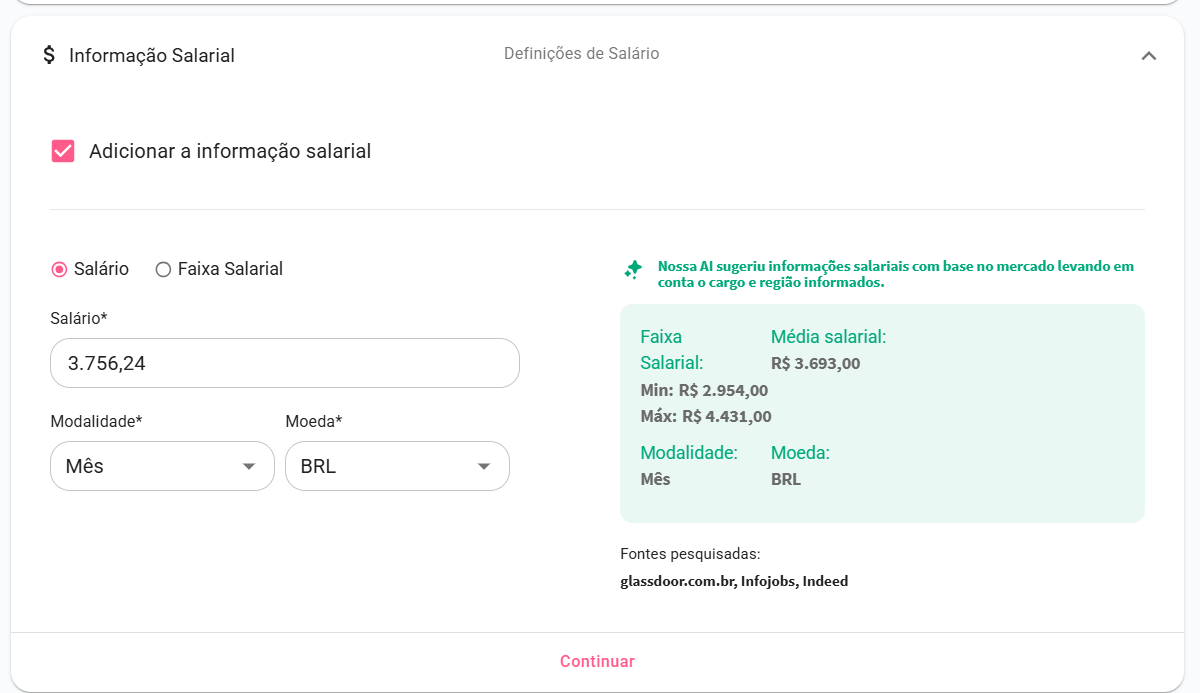Viewport: 1200px width, 693px height.
Task: Click the suggested maximum salary R$ 4.431,00
Action: (x=726, y=416)
